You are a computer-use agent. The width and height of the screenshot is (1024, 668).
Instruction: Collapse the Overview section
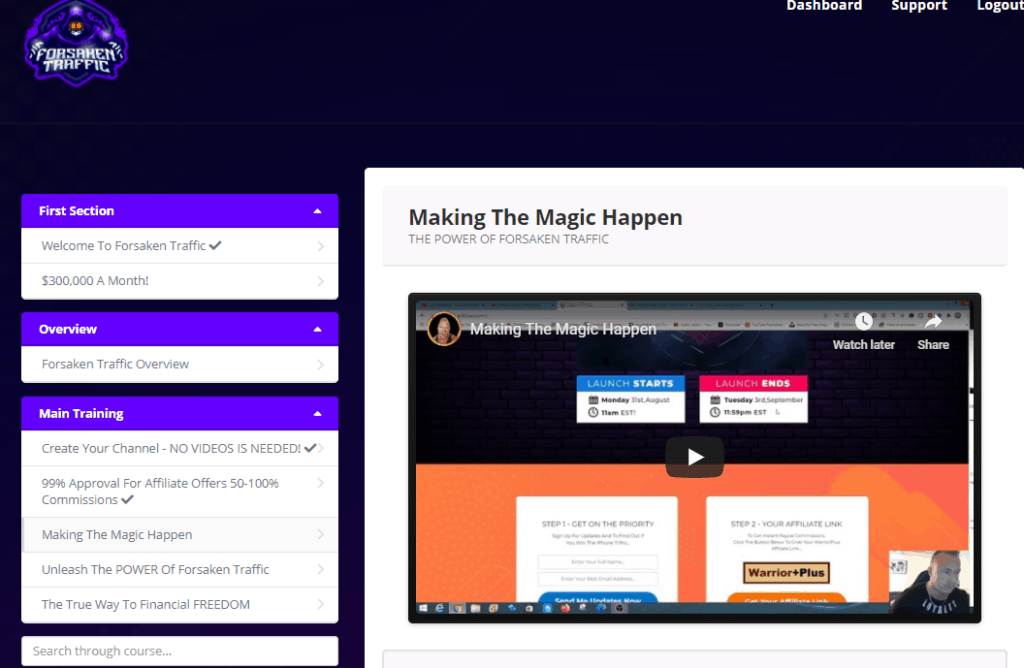click(x=317, y=329)
